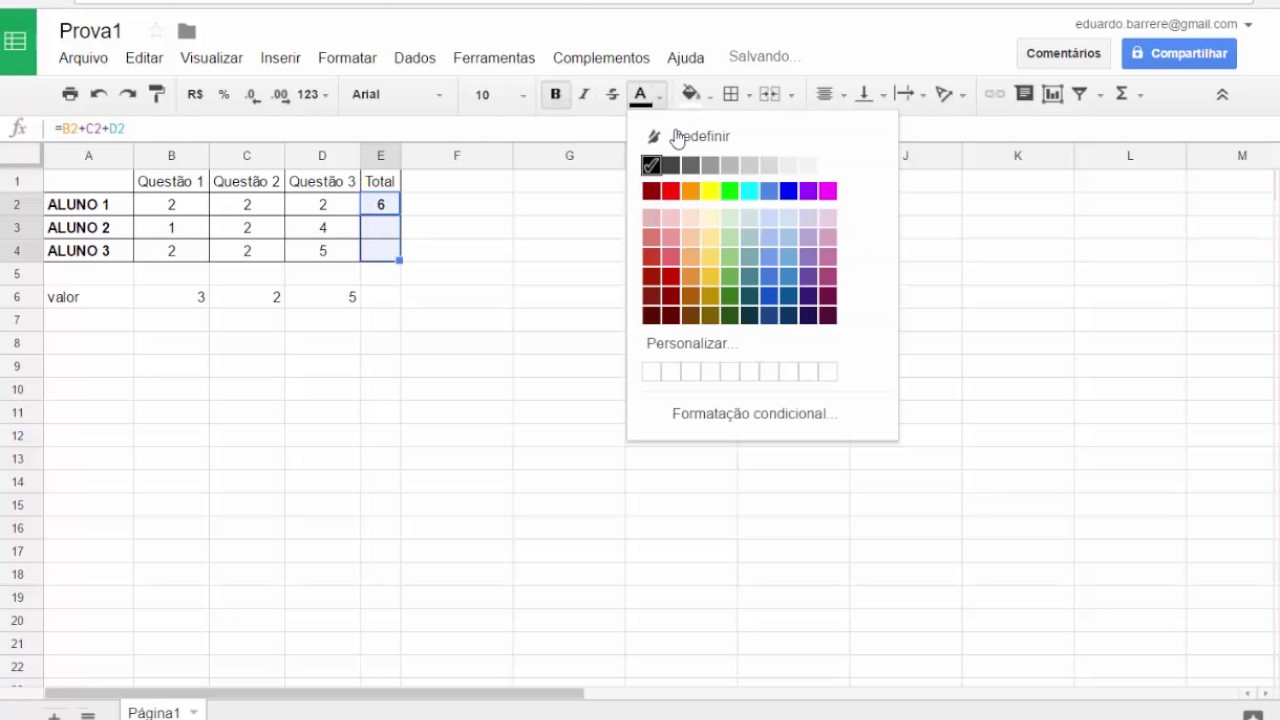Toggle italic formatting
Image resolution: width=1280 pixels, height=720 pixels.
584,94
